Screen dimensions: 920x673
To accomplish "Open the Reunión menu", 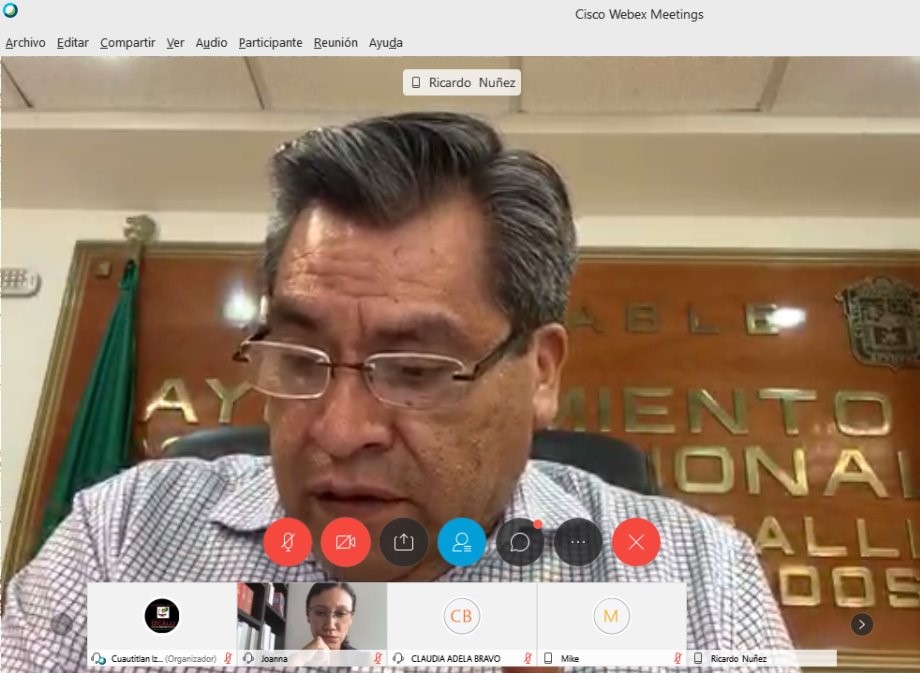I will pyautogui.click(x=335, y=43).
